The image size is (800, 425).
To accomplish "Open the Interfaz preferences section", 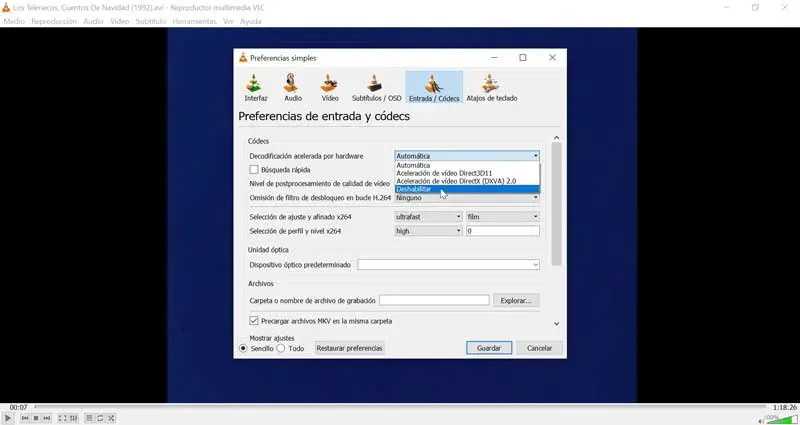I will point(256,87).
